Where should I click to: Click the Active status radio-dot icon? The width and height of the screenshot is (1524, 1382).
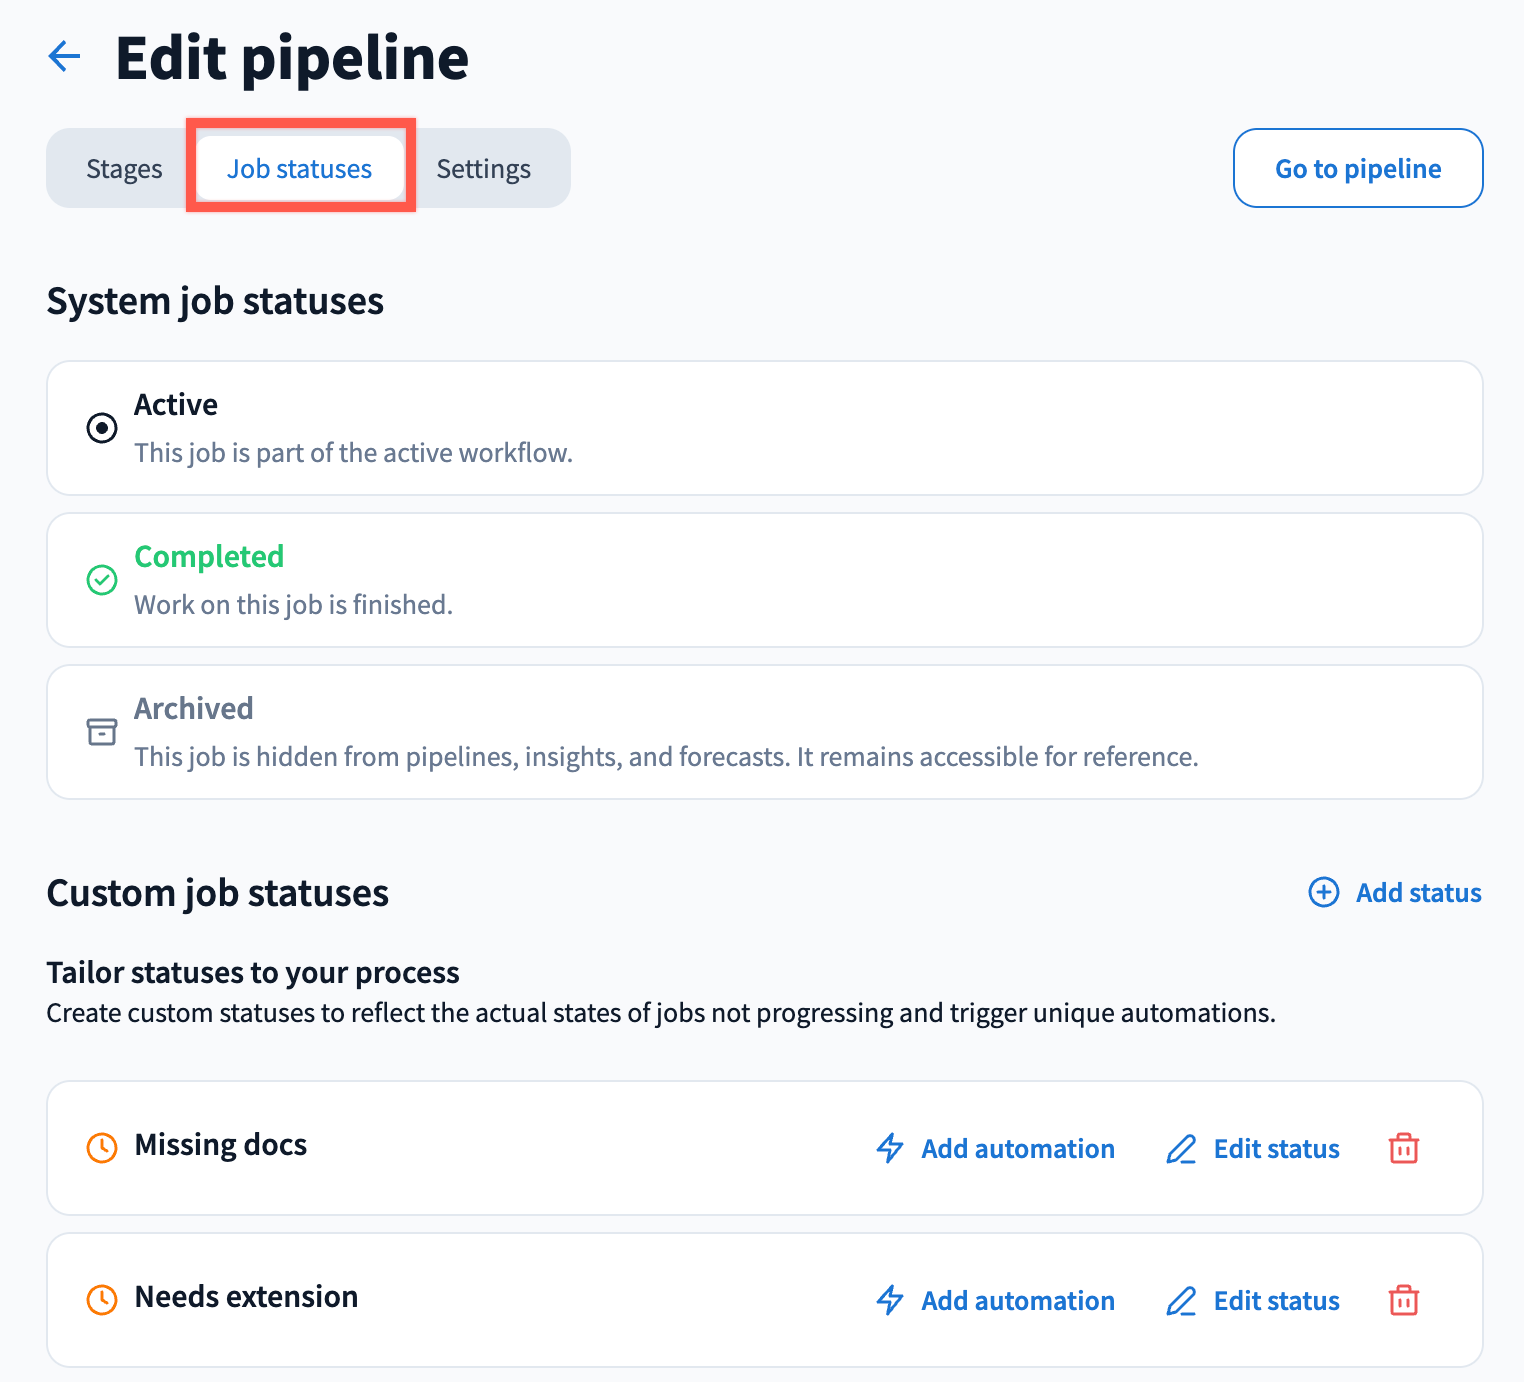click(102, 428)
